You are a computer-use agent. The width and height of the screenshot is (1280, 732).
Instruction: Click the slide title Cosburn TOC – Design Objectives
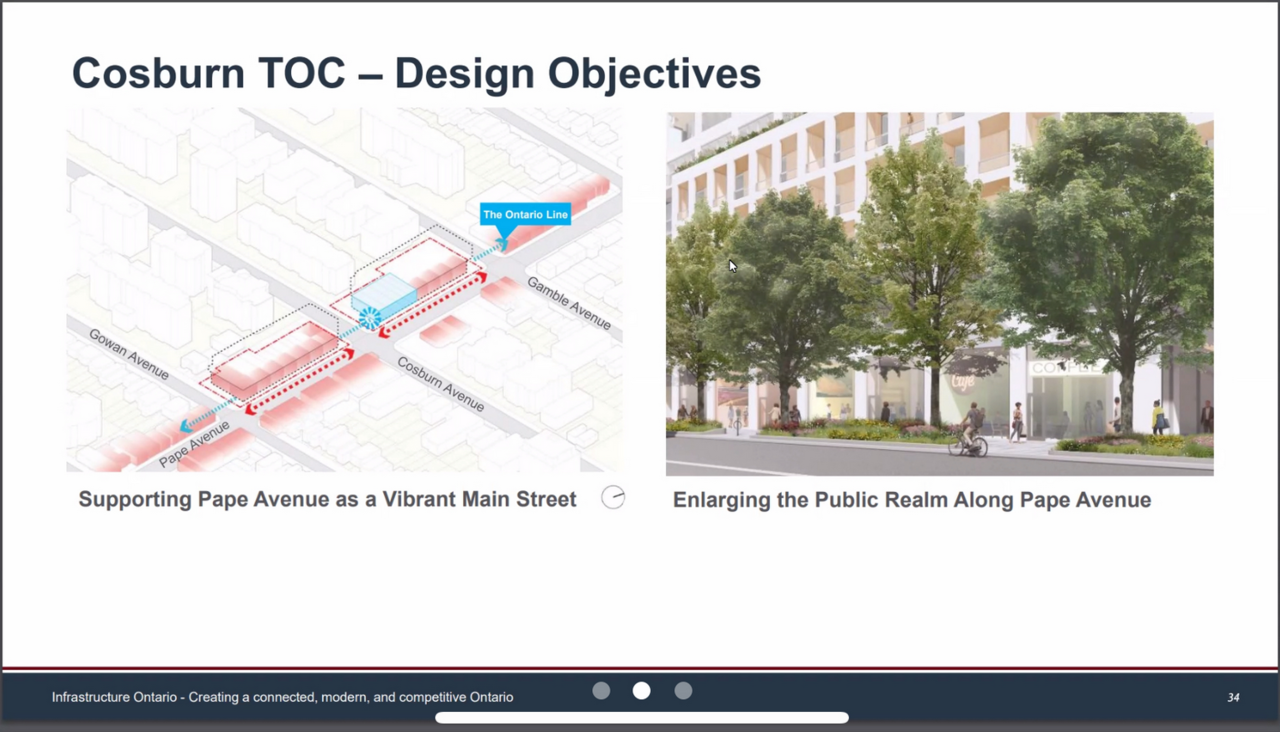click(416, 74)
